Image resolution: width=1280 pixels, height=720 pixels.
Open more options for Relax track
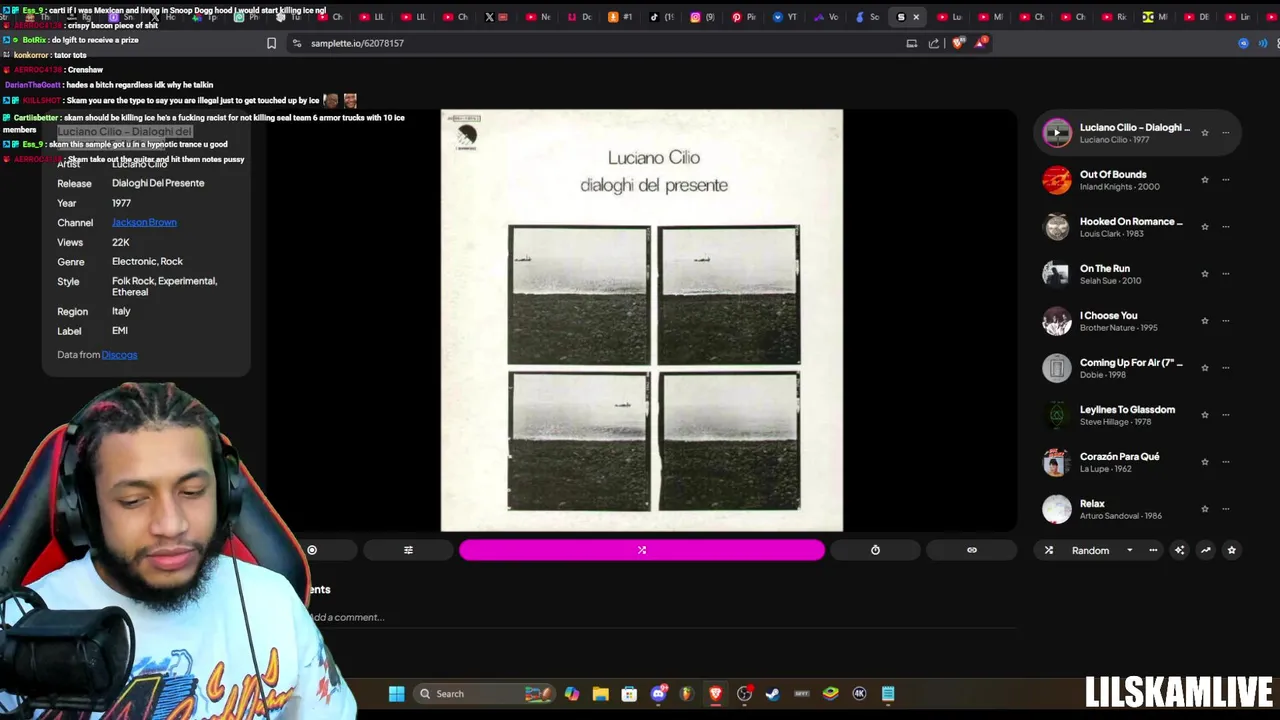click(1226, 509)
